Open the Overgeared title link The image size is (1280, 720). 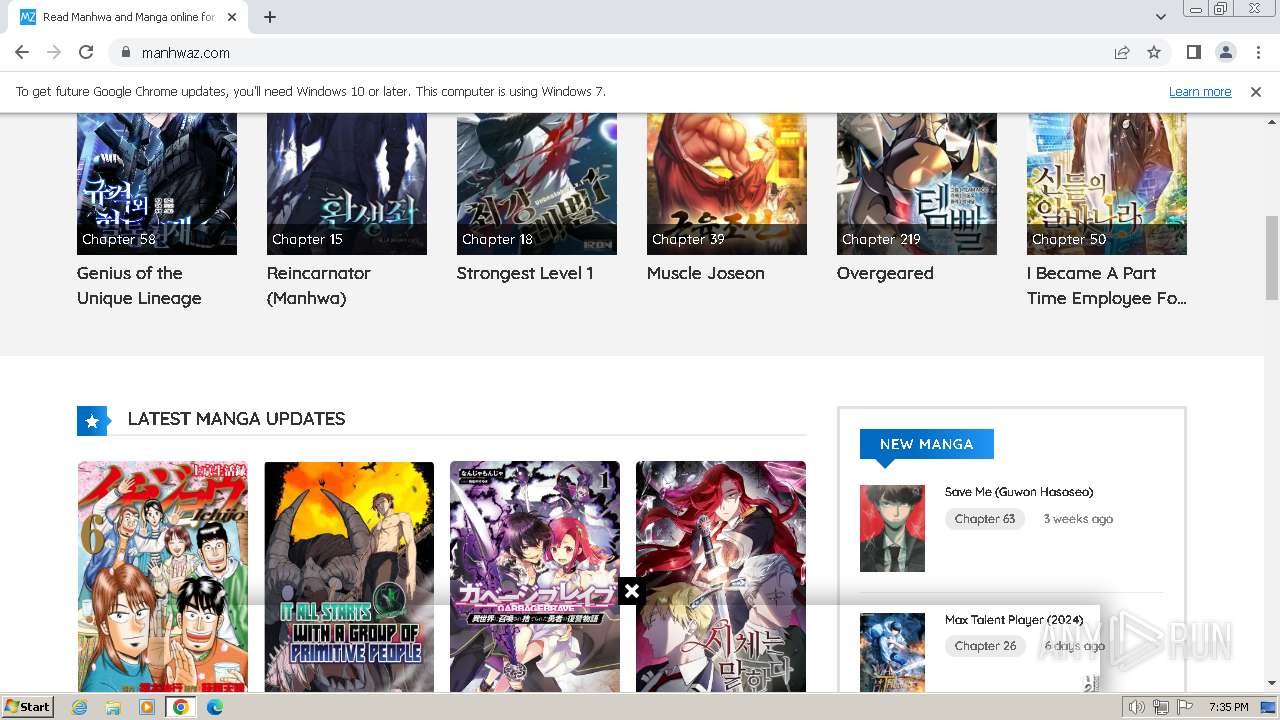885,273
